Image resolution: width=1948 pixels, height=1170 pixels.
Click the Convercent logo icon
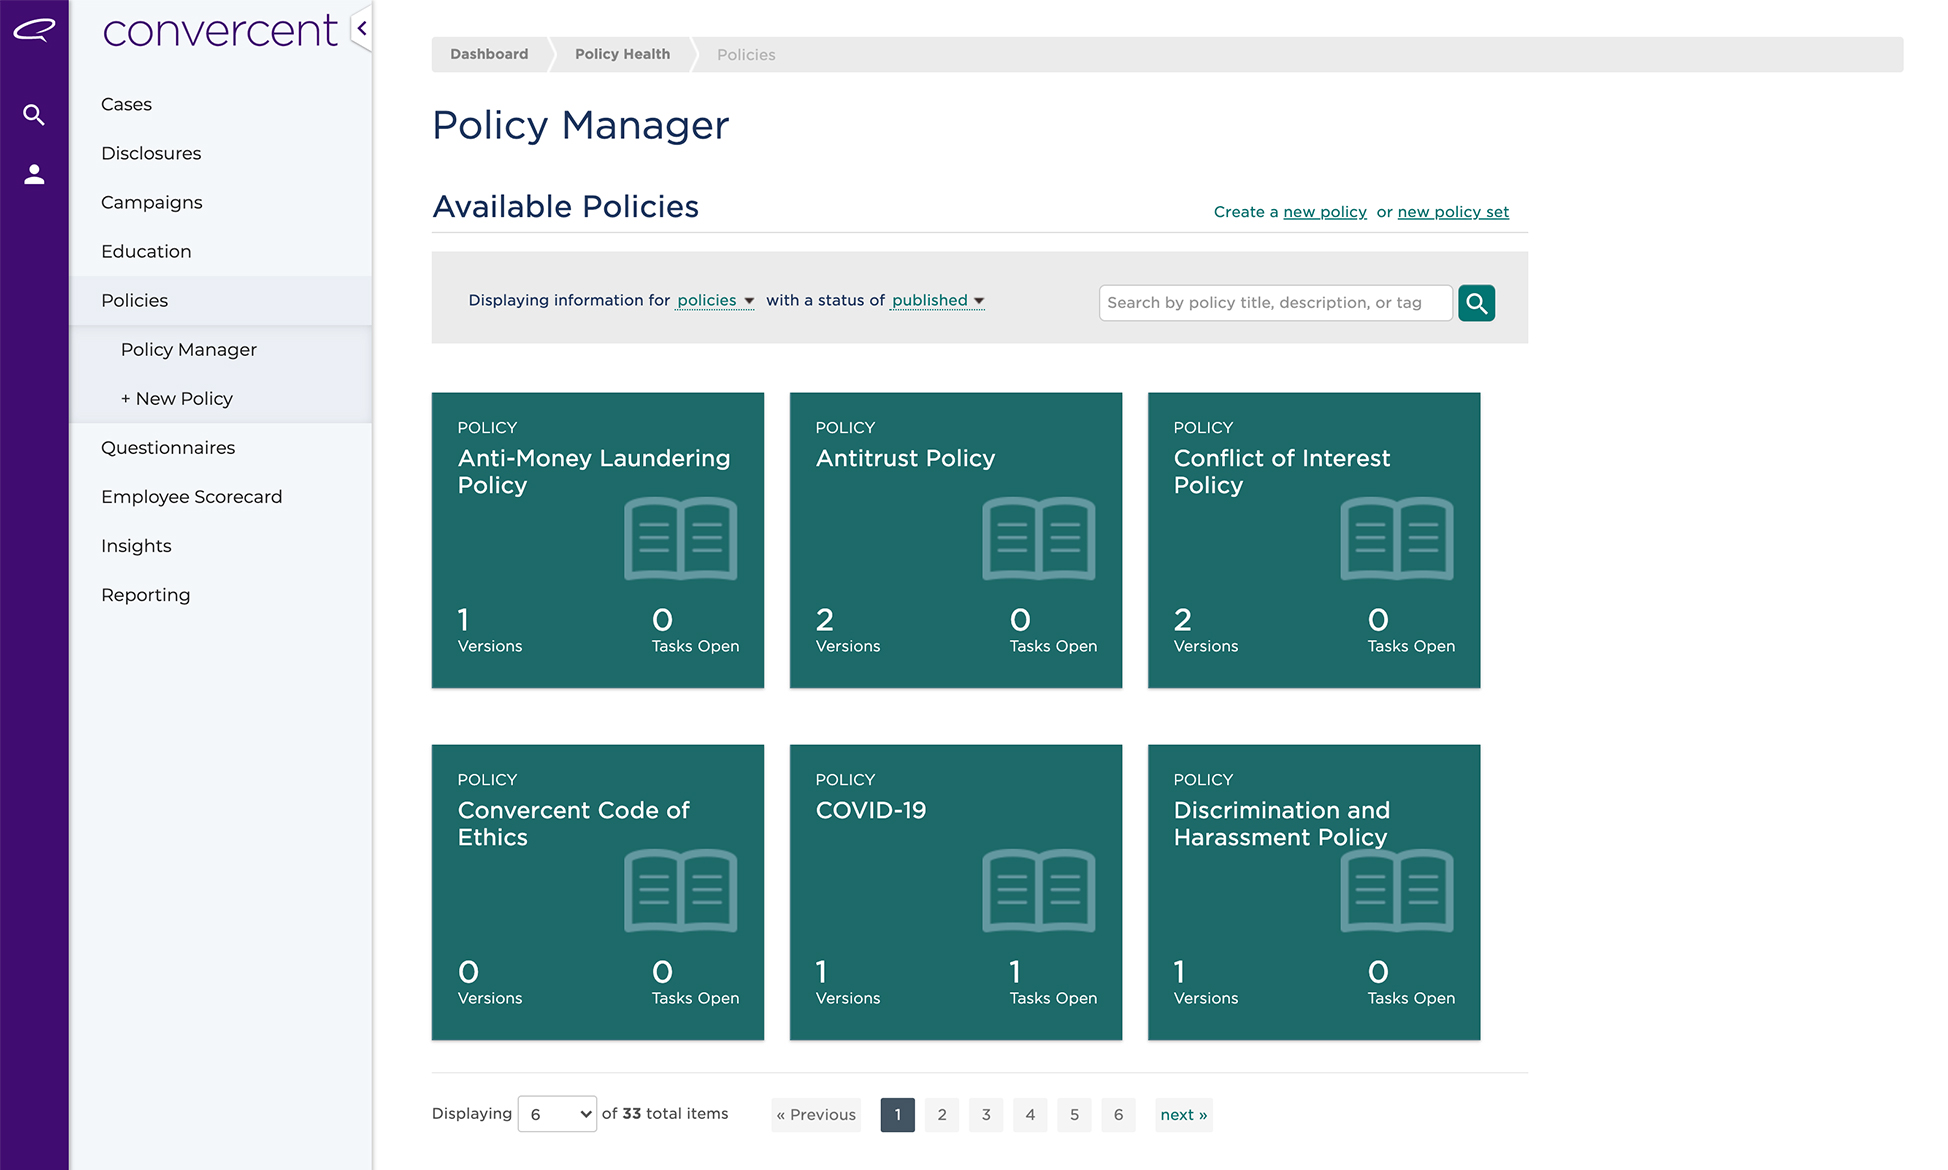pos(34,30)
